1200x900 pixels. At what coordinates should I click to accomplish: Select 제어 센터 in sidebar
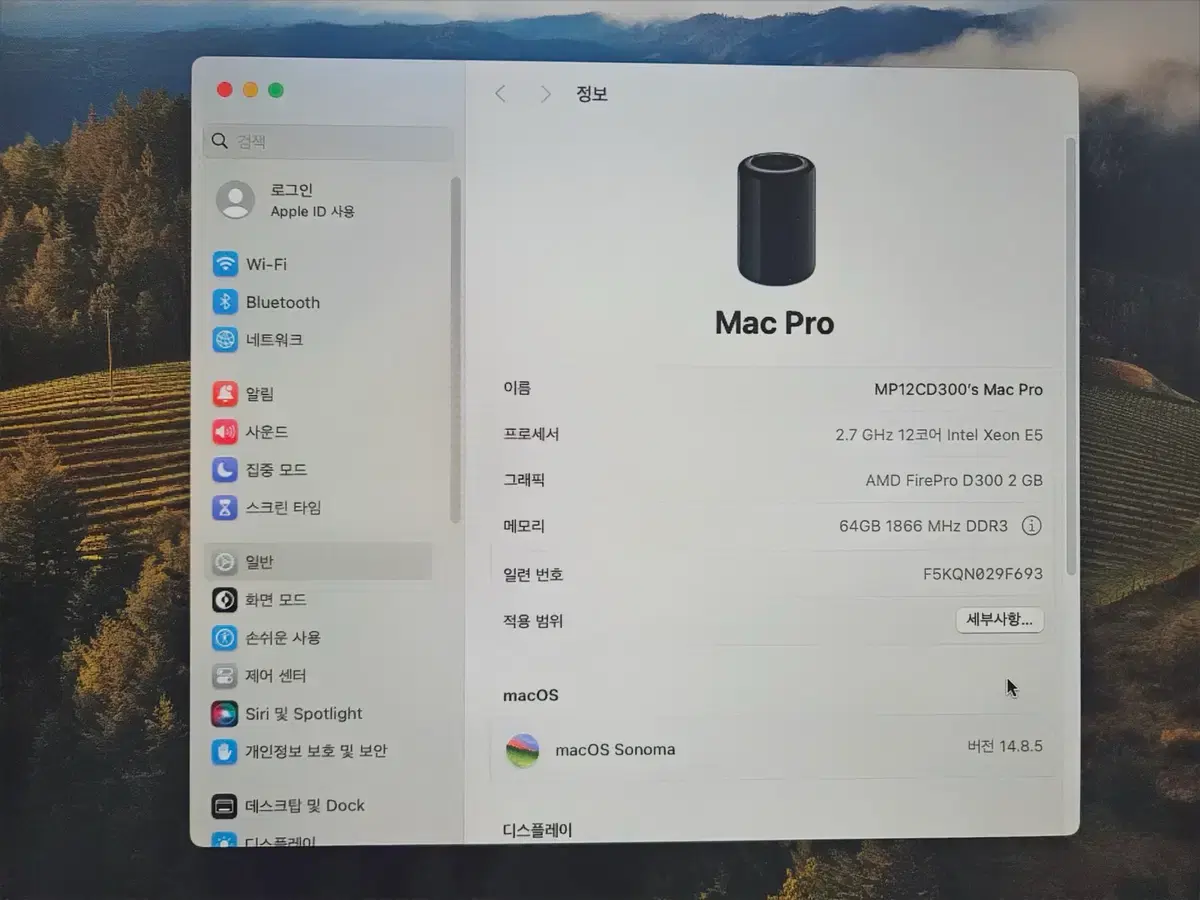[318, 675]
